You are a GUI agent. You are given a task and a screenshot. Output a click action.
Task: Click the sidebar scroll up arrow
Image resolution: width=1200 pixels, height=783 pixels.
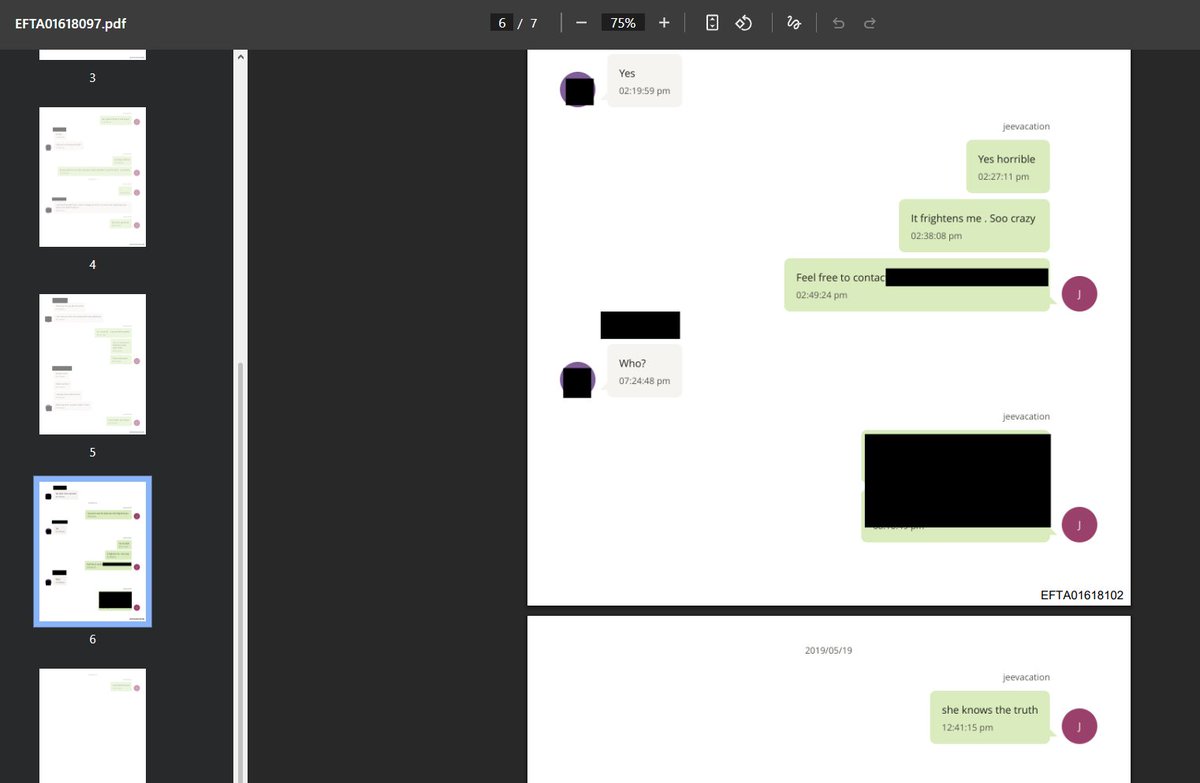coord(239,57)
